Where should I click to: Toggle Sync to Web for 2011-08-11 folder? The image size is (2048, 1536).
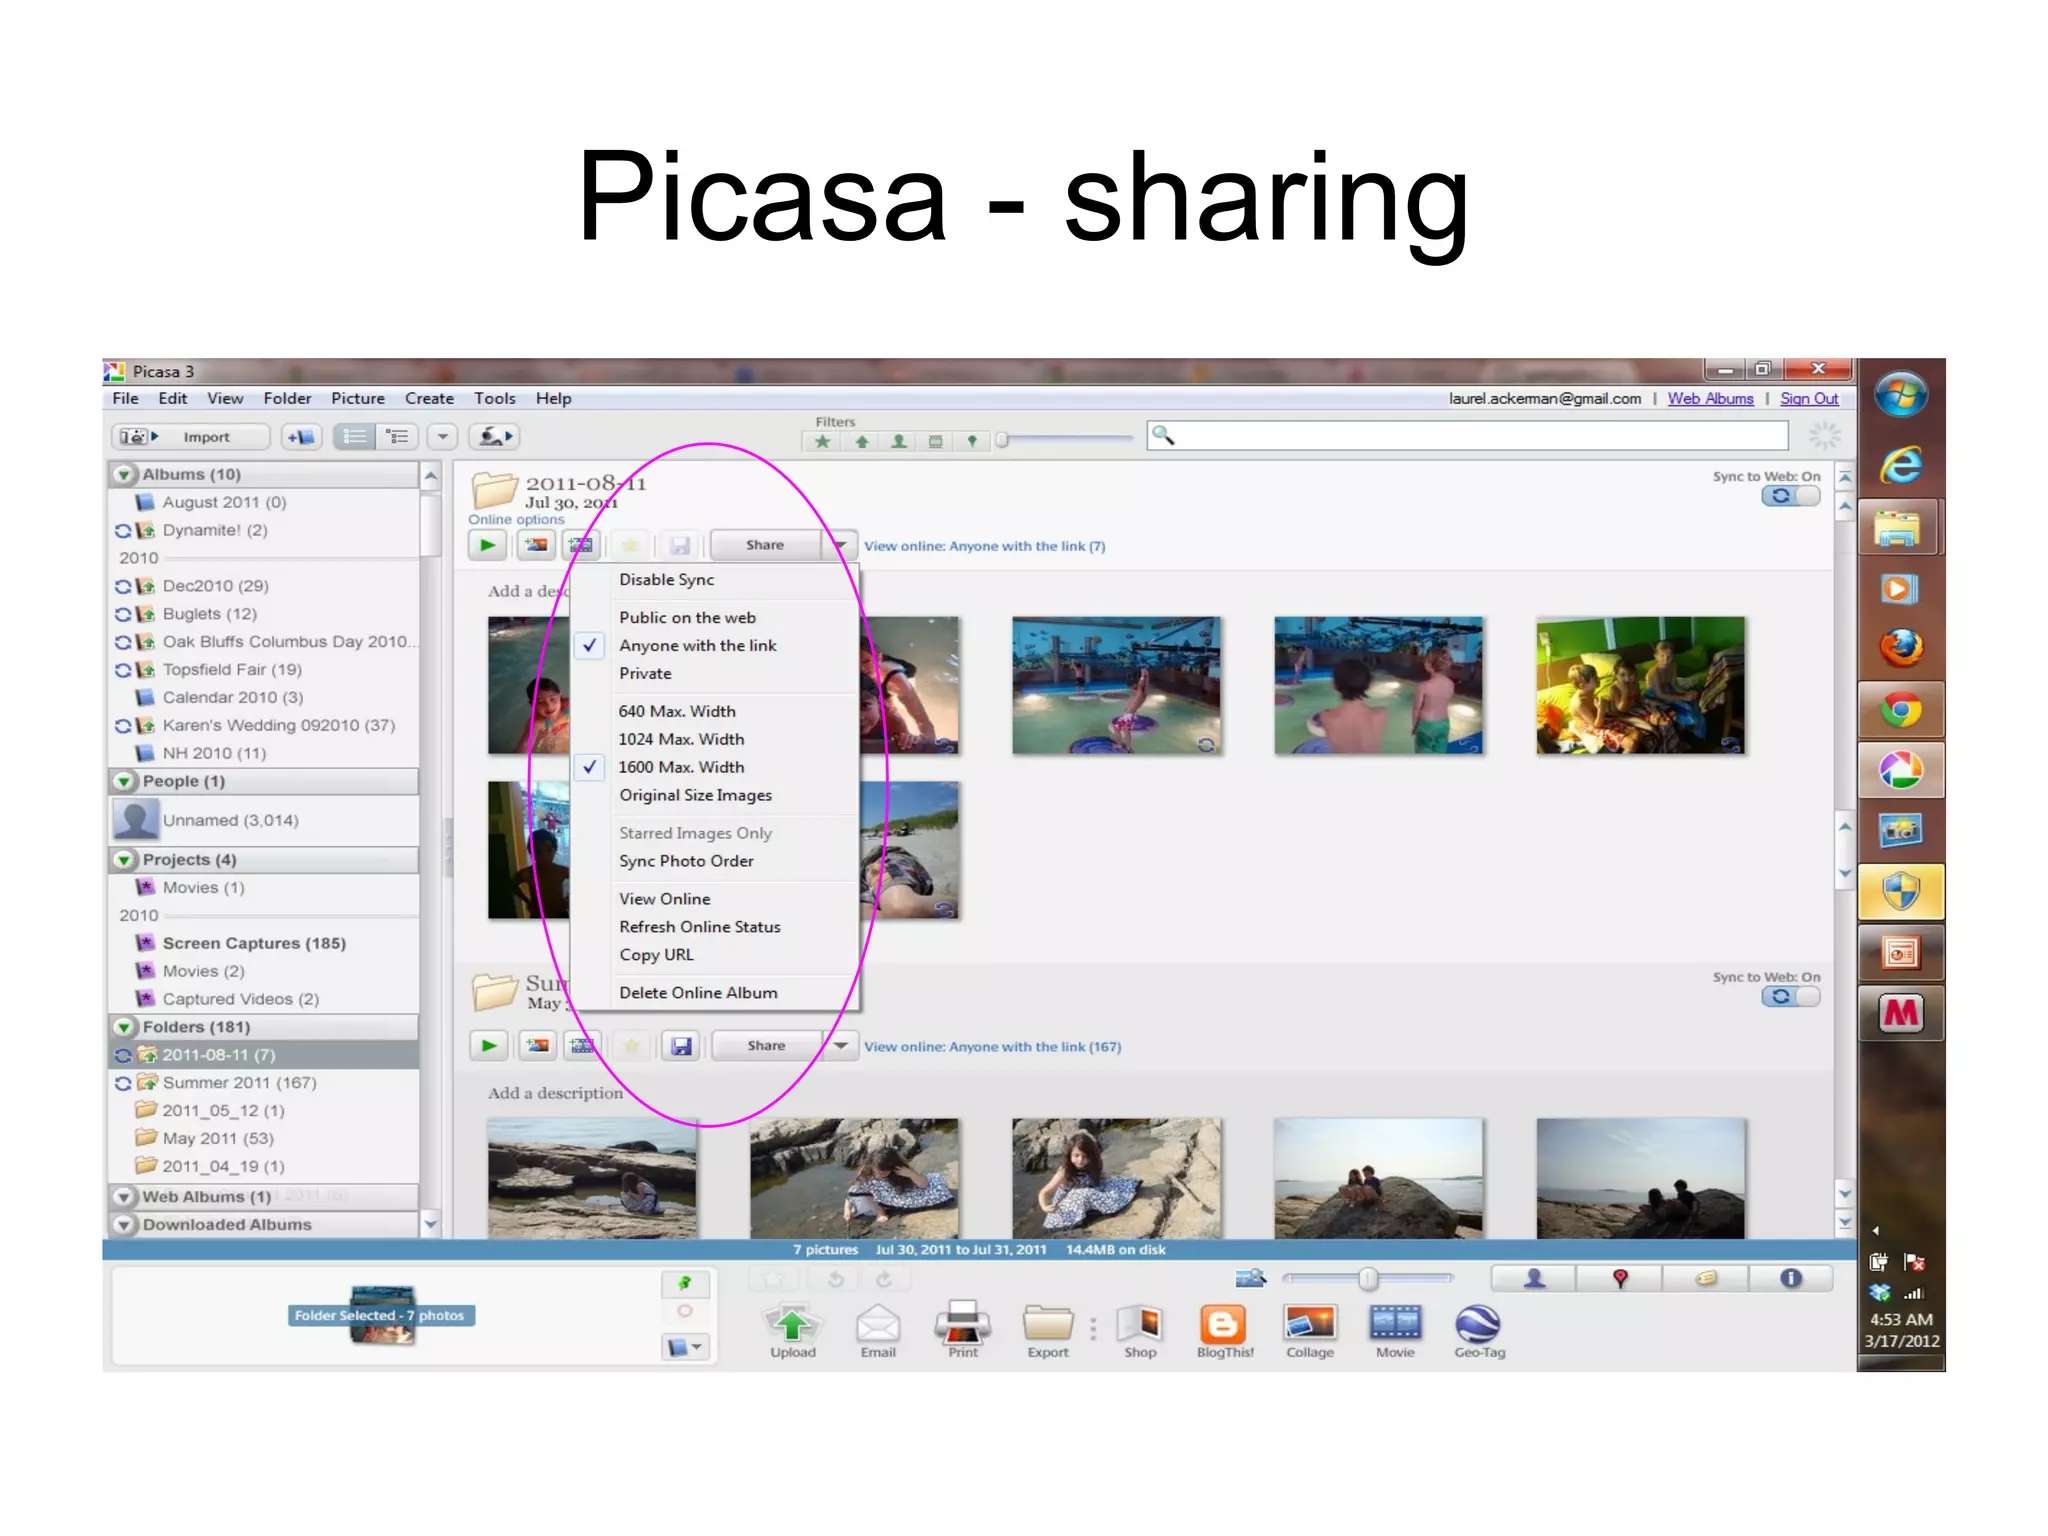click(1790, 496)
